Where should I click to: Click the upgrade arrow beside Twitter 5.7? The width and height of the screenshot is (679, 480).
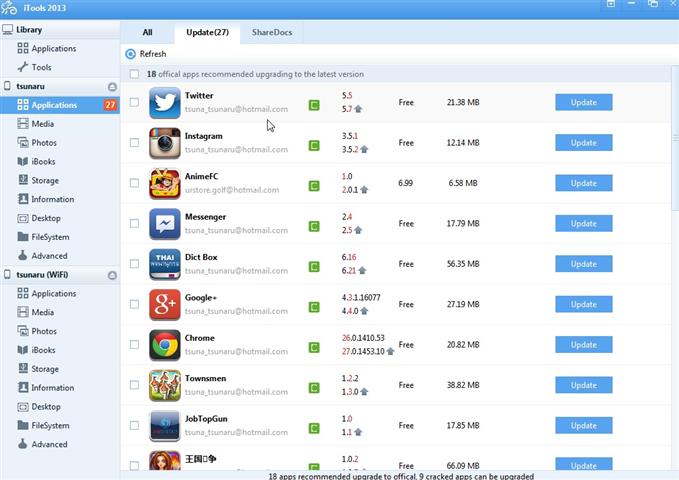pyautogui.click(x=358, y=109)
